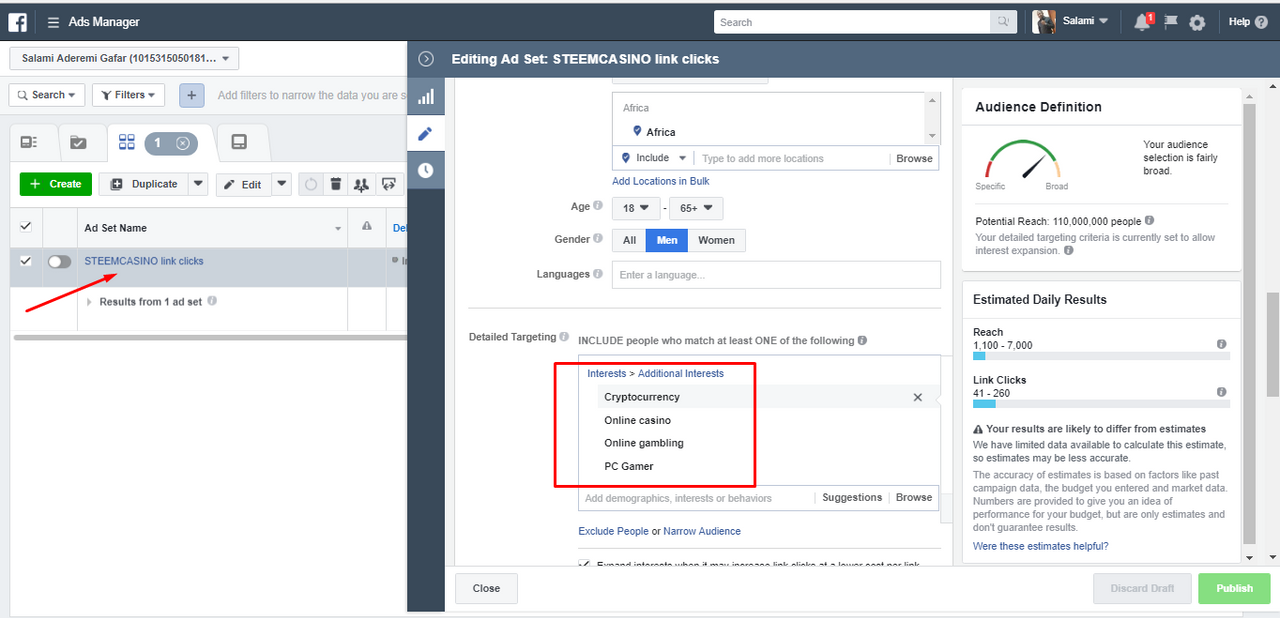Image resolution: width=1280 pixels, height=618 pixels.
Task: Change minimum age 18 dropdown
Action: (x=636, y=208)
